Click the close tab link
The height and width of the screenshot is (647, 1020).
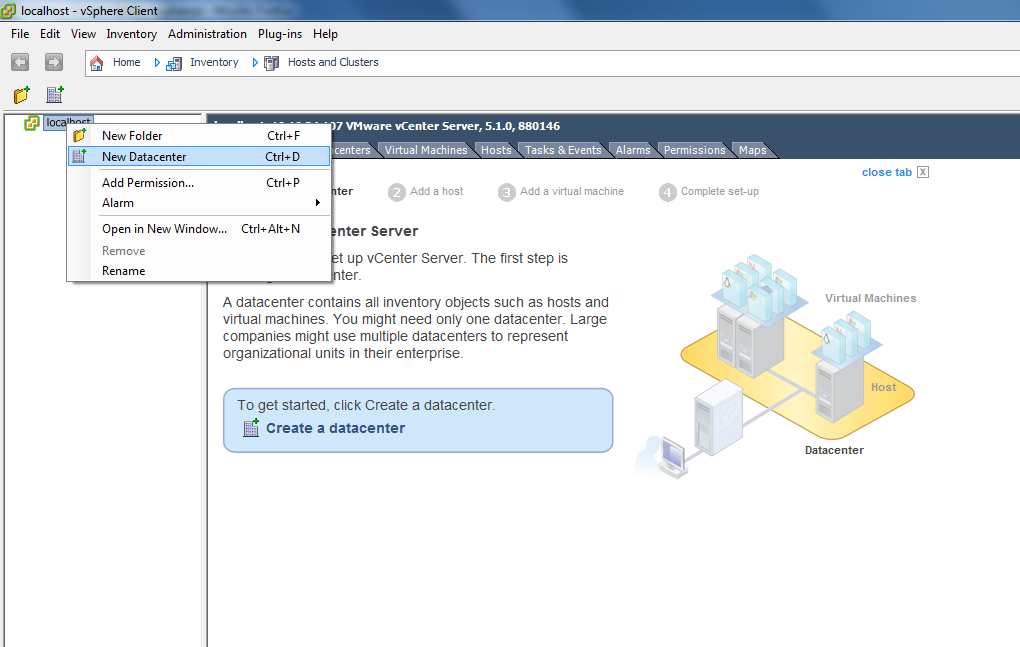click(887, 172)
